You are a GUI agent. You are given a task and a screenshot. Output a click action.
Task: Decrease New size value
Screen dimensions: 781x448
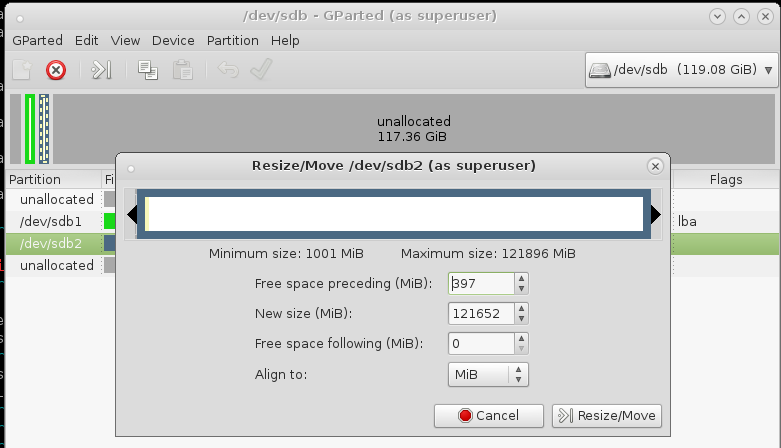521,318
